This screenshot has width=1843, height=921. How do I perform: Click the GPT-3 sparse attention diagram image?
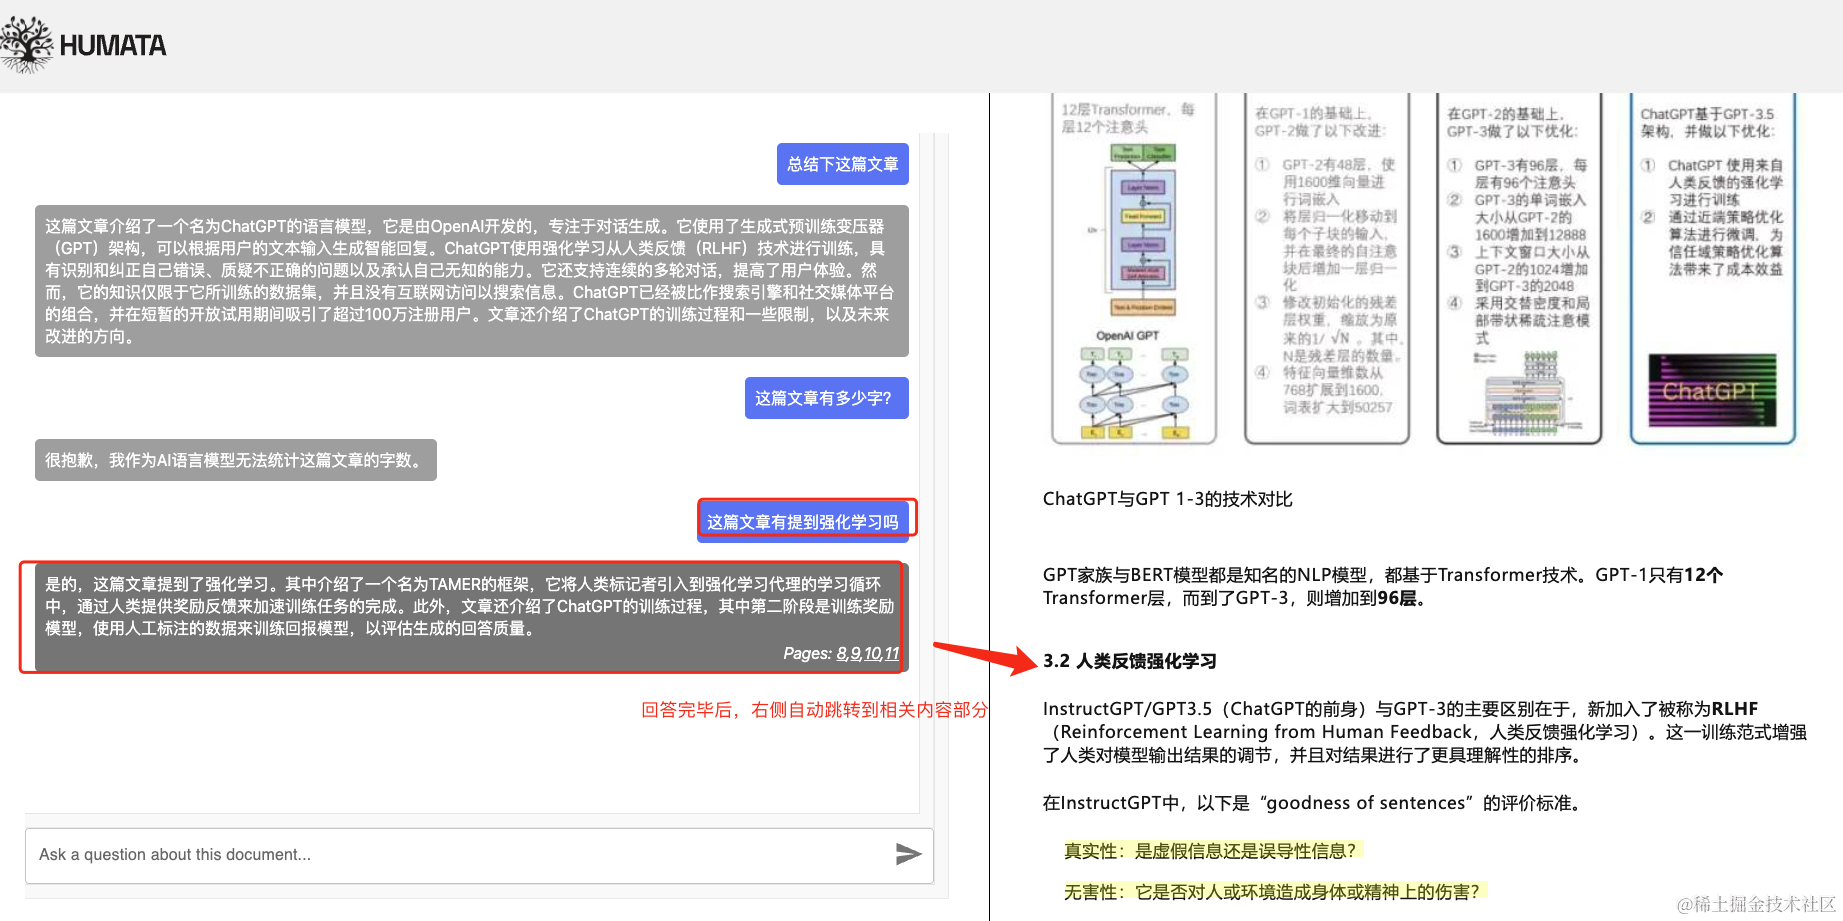(1524, 392)
